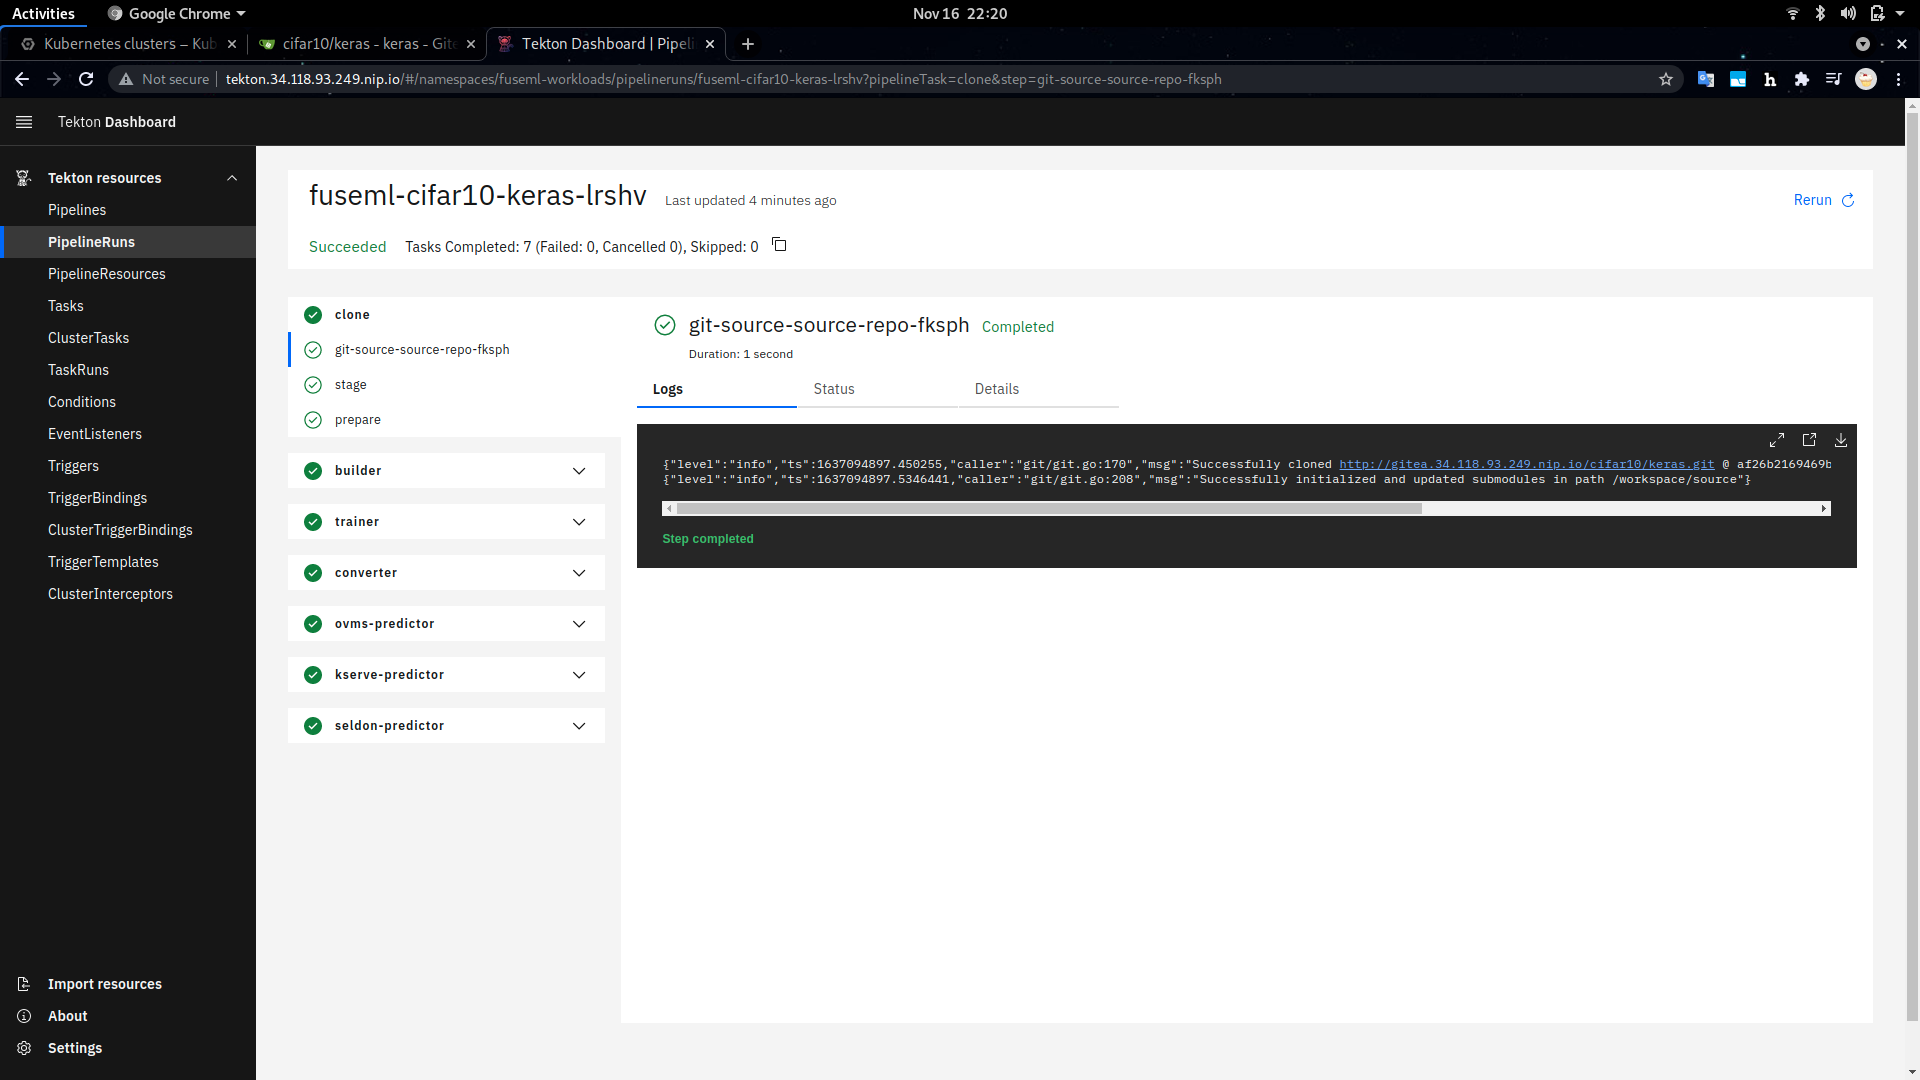The image size is (1920, 1080).
Task: Collapse the Tekton resources section
Action: click(232, 177)
